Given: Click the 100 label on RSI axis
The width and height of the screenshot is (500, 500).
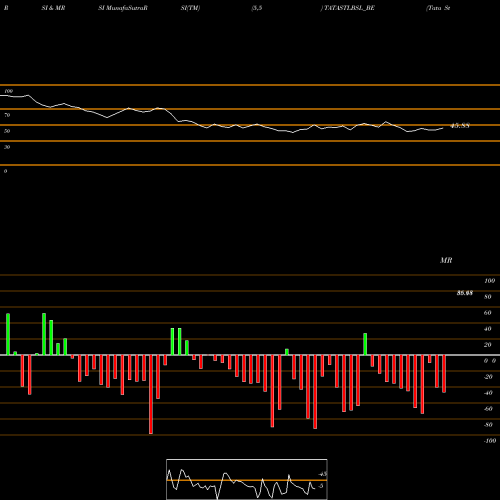Looking at the screenshot, I should pos(9,91).
